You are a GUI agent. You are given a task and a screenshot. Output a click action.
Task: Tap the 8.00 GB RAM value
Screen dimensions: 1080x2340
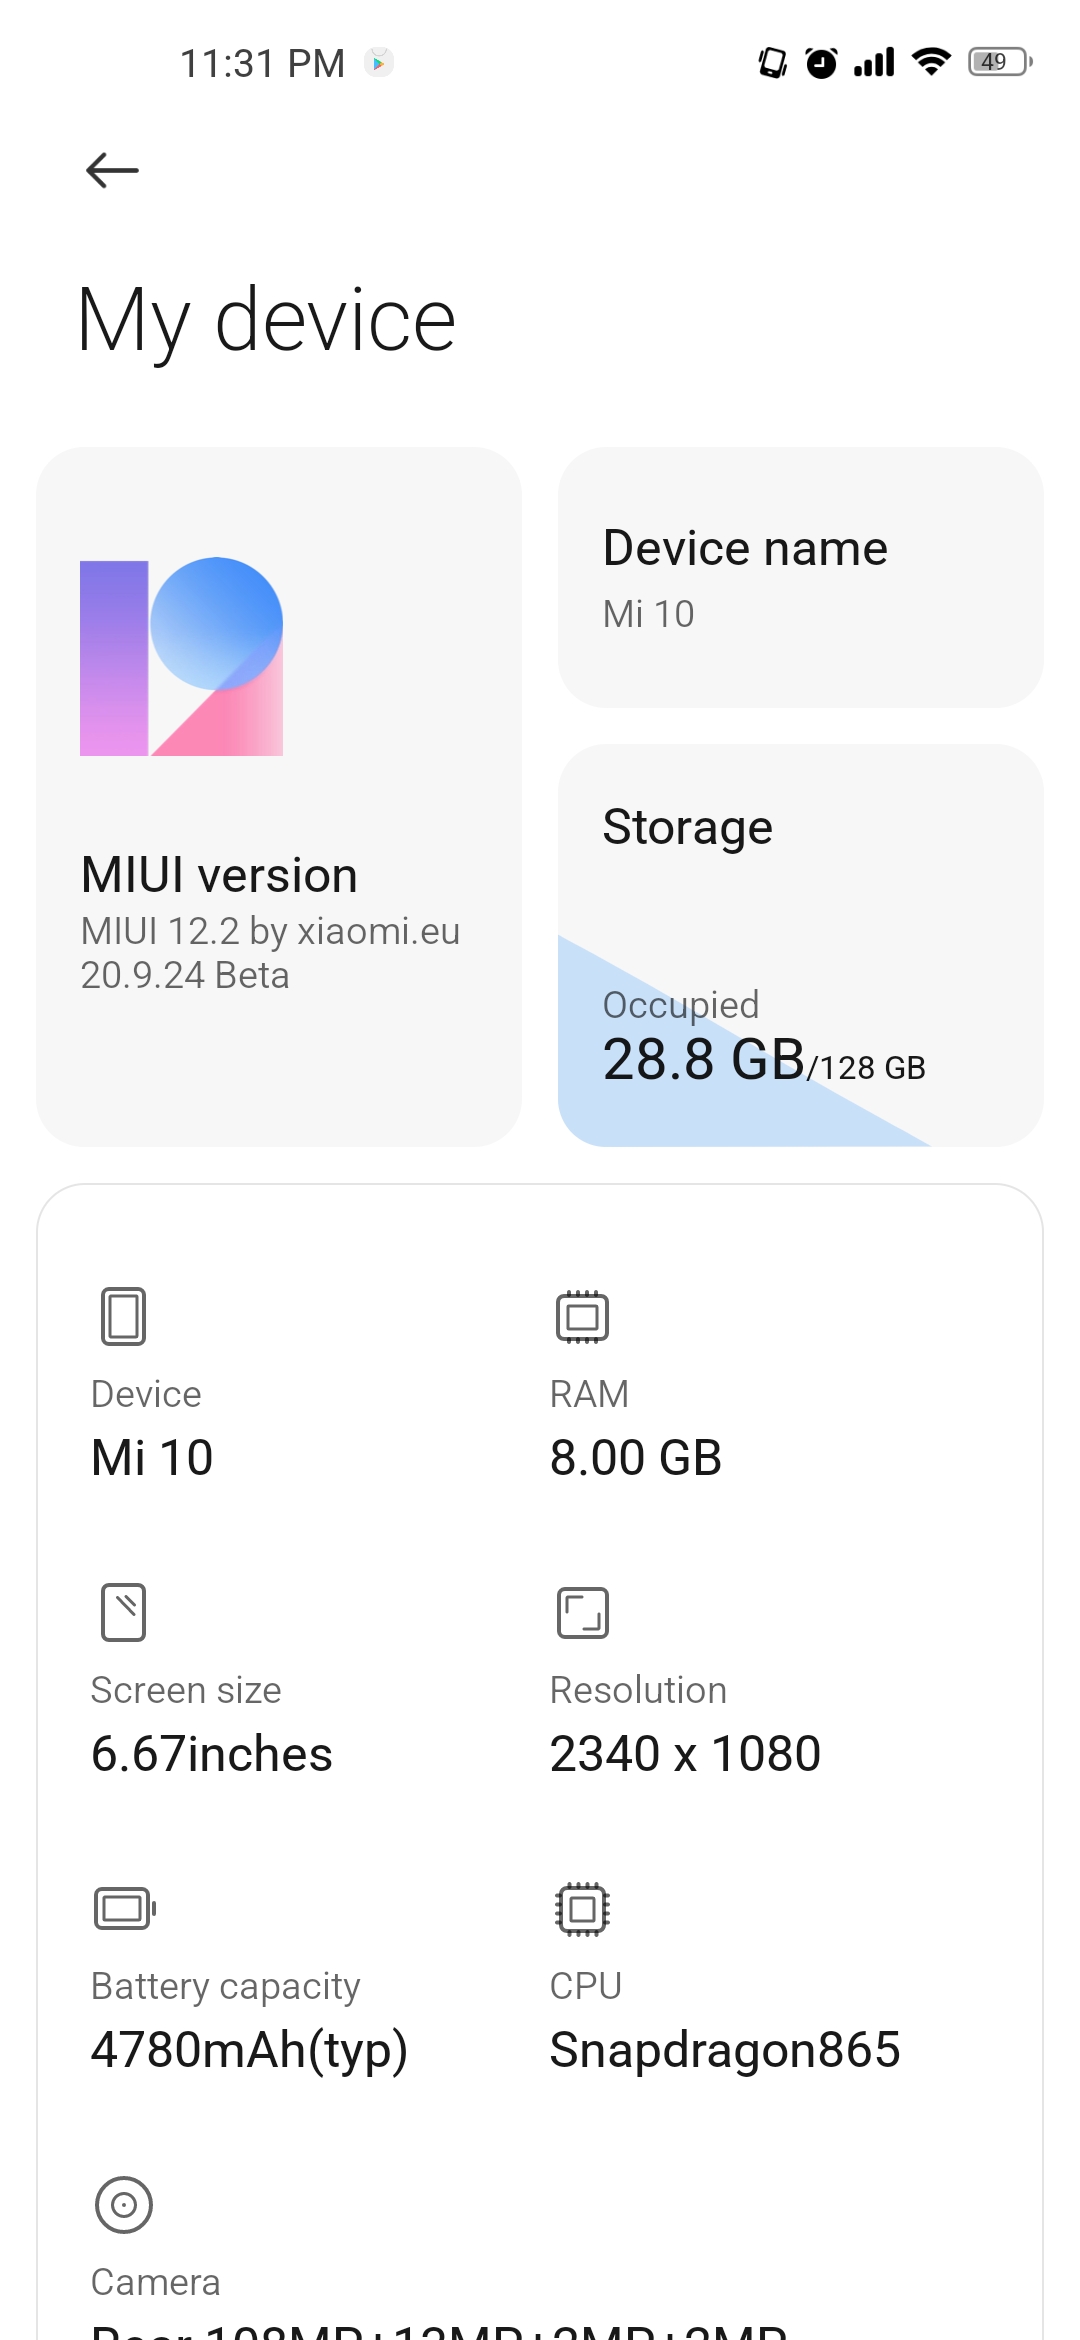[x=636, y=1457]
